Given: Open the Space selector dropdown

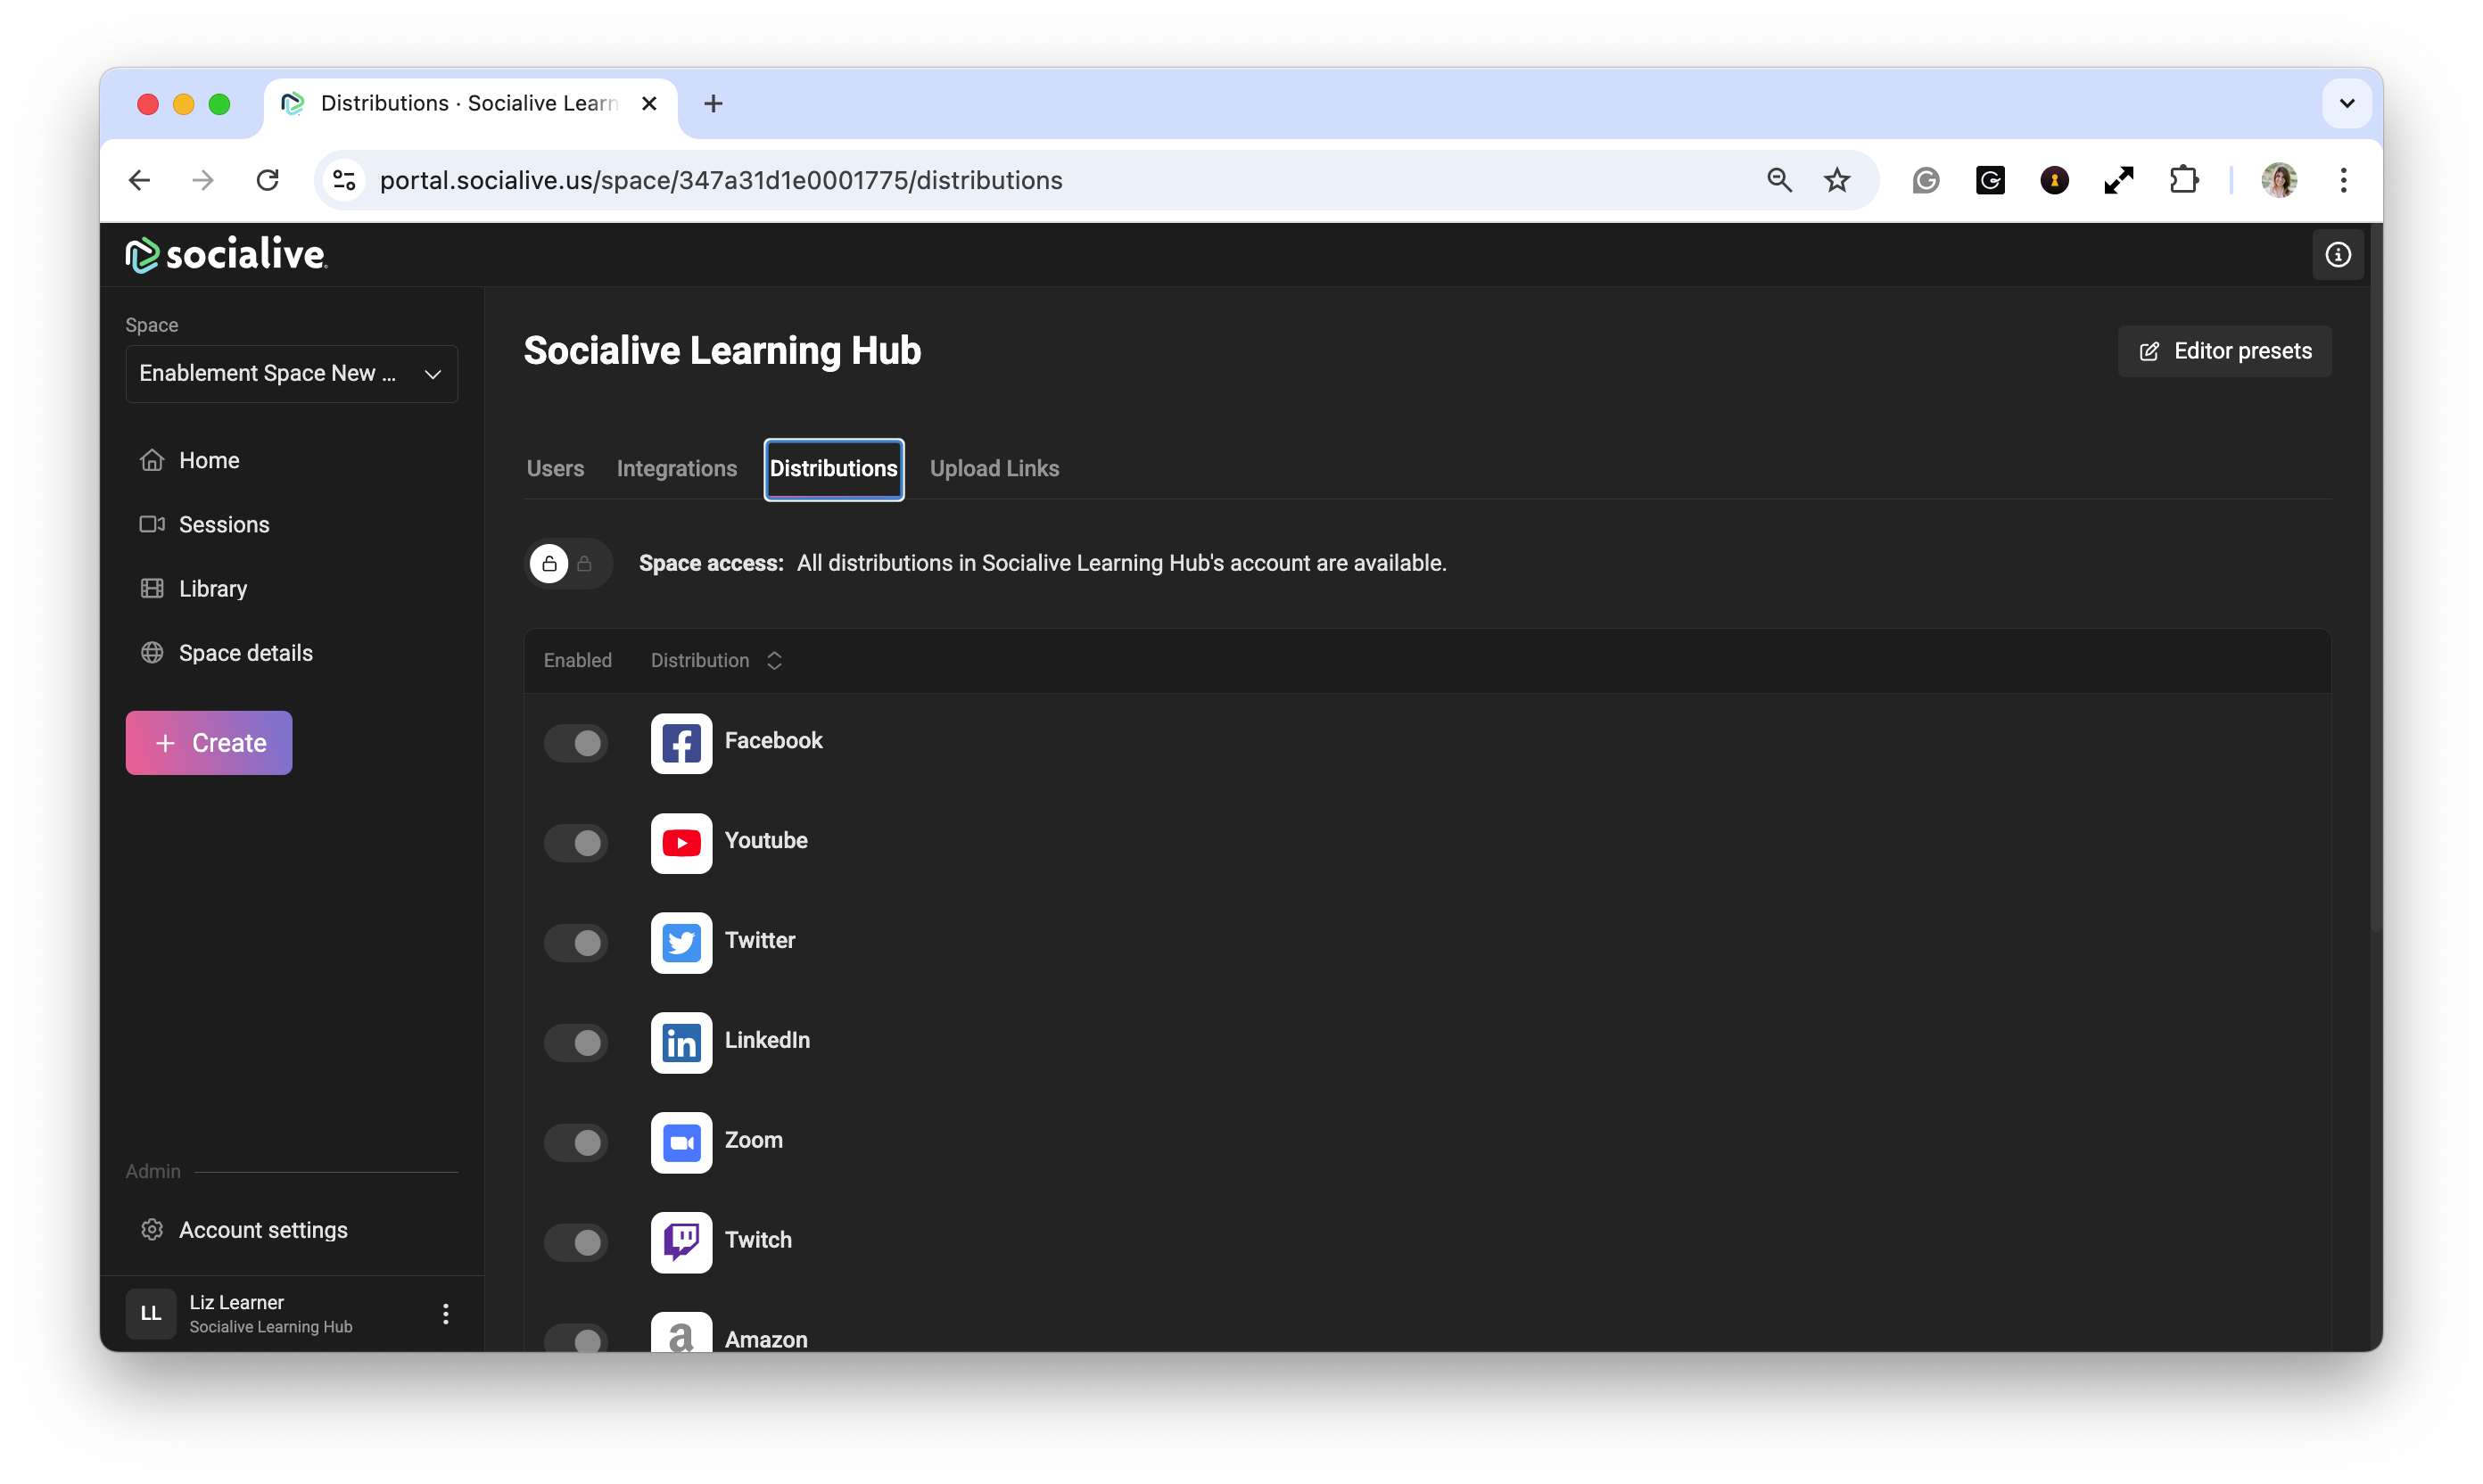Looking at the screenshot, I should tap(291, 374).
